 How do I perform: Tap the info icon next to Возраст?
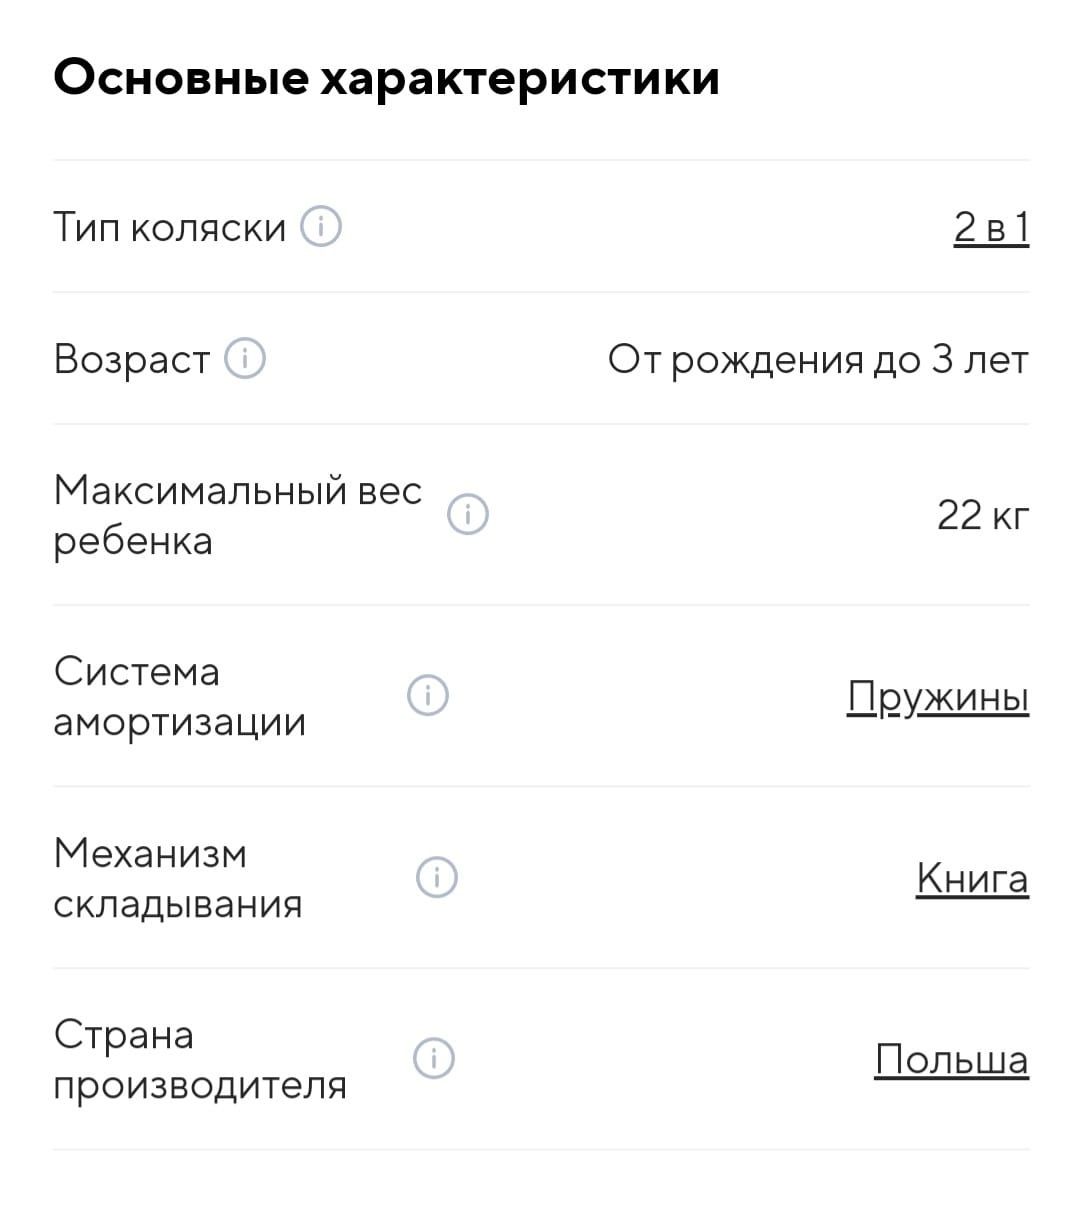[245, 359]
